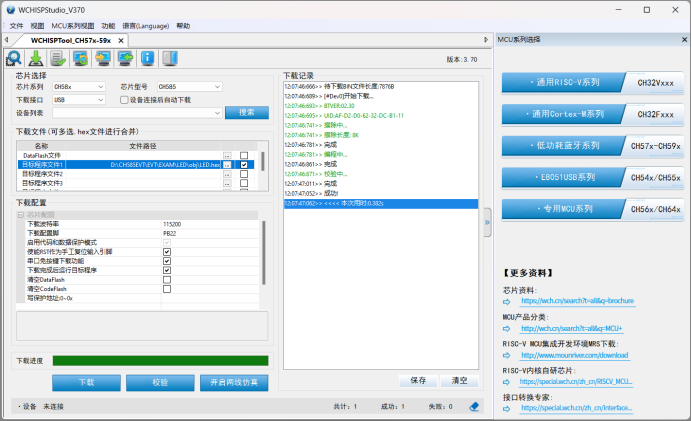Toggle 下载完成后运行目标程序 checkbox
Image resolution: width=692 pixels, height=421 pixels.
167,271
